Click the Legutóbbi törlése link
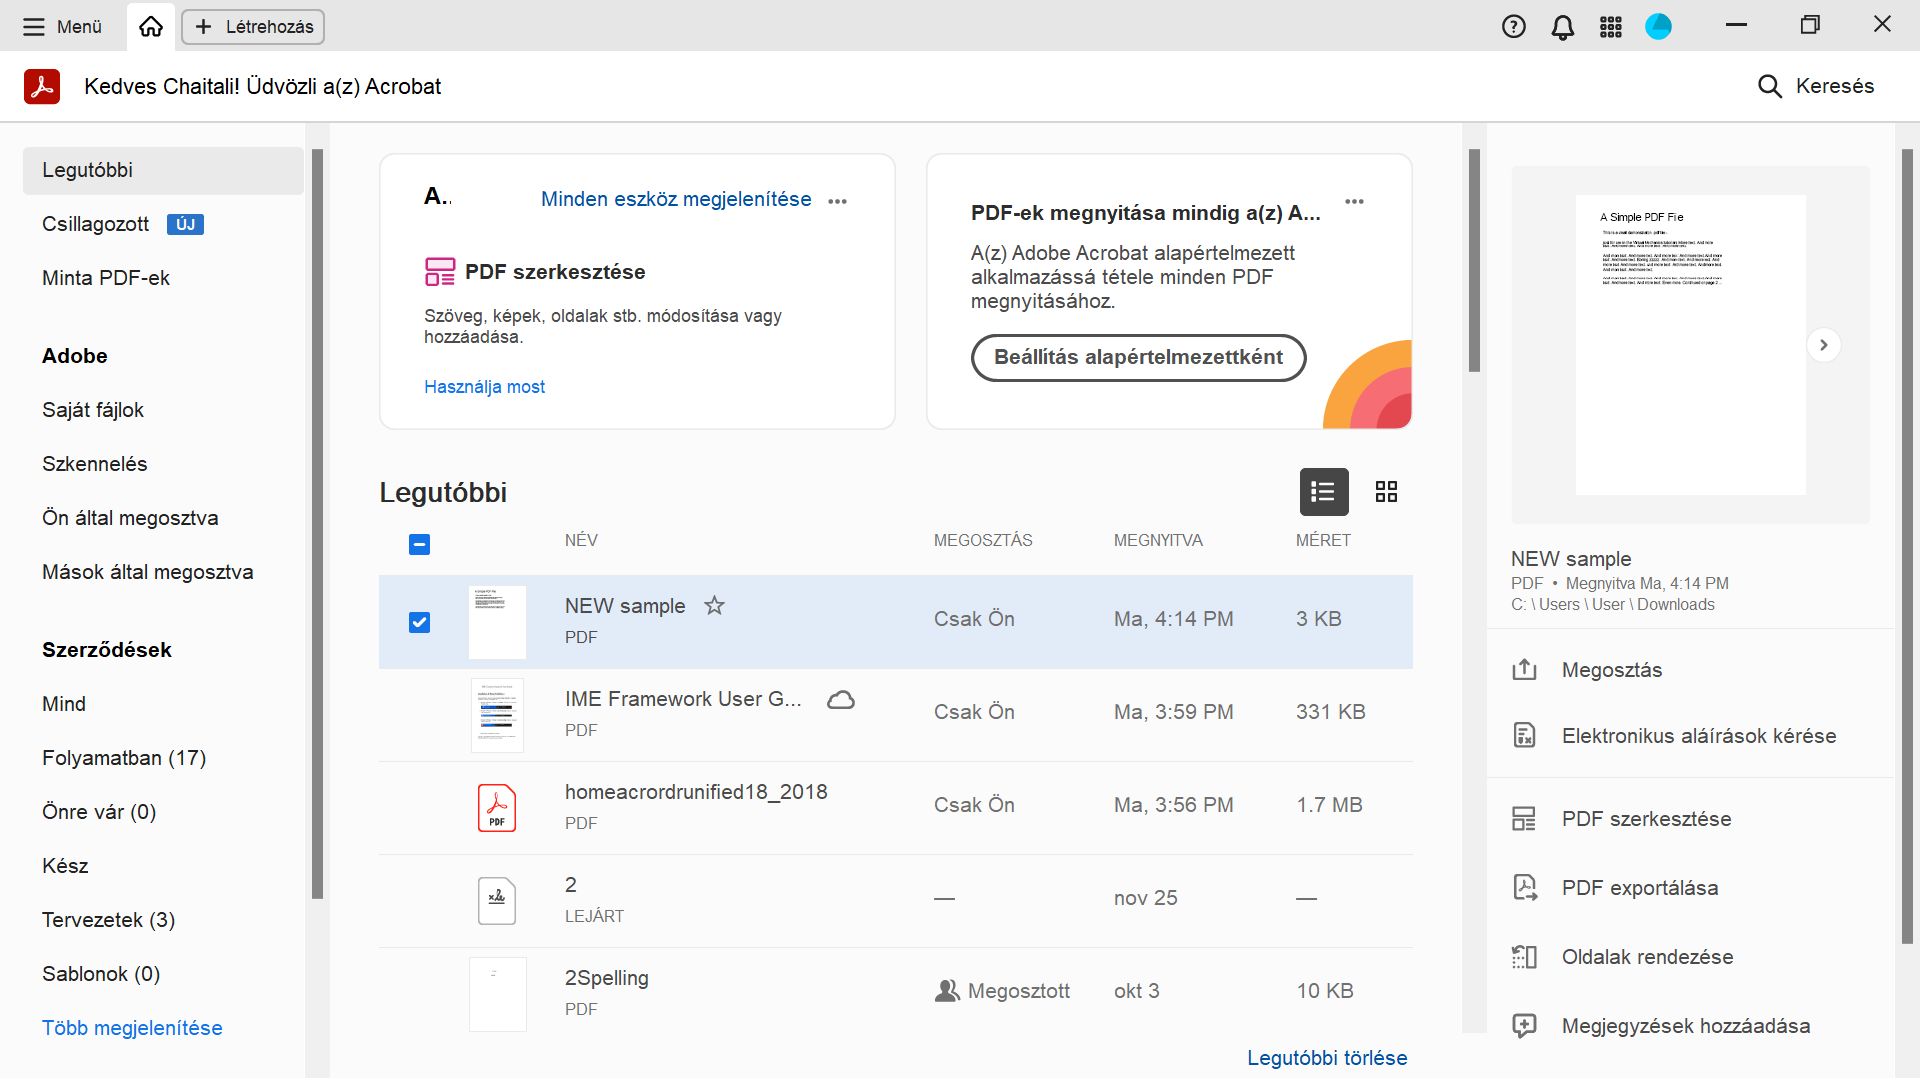 tap(1326, 1058)
